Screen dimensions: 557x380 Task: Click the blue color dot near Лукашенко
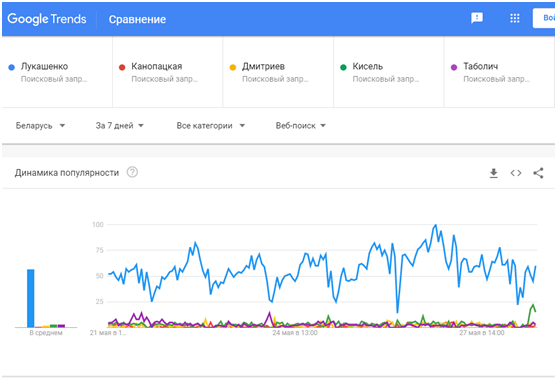pos(11,67)
